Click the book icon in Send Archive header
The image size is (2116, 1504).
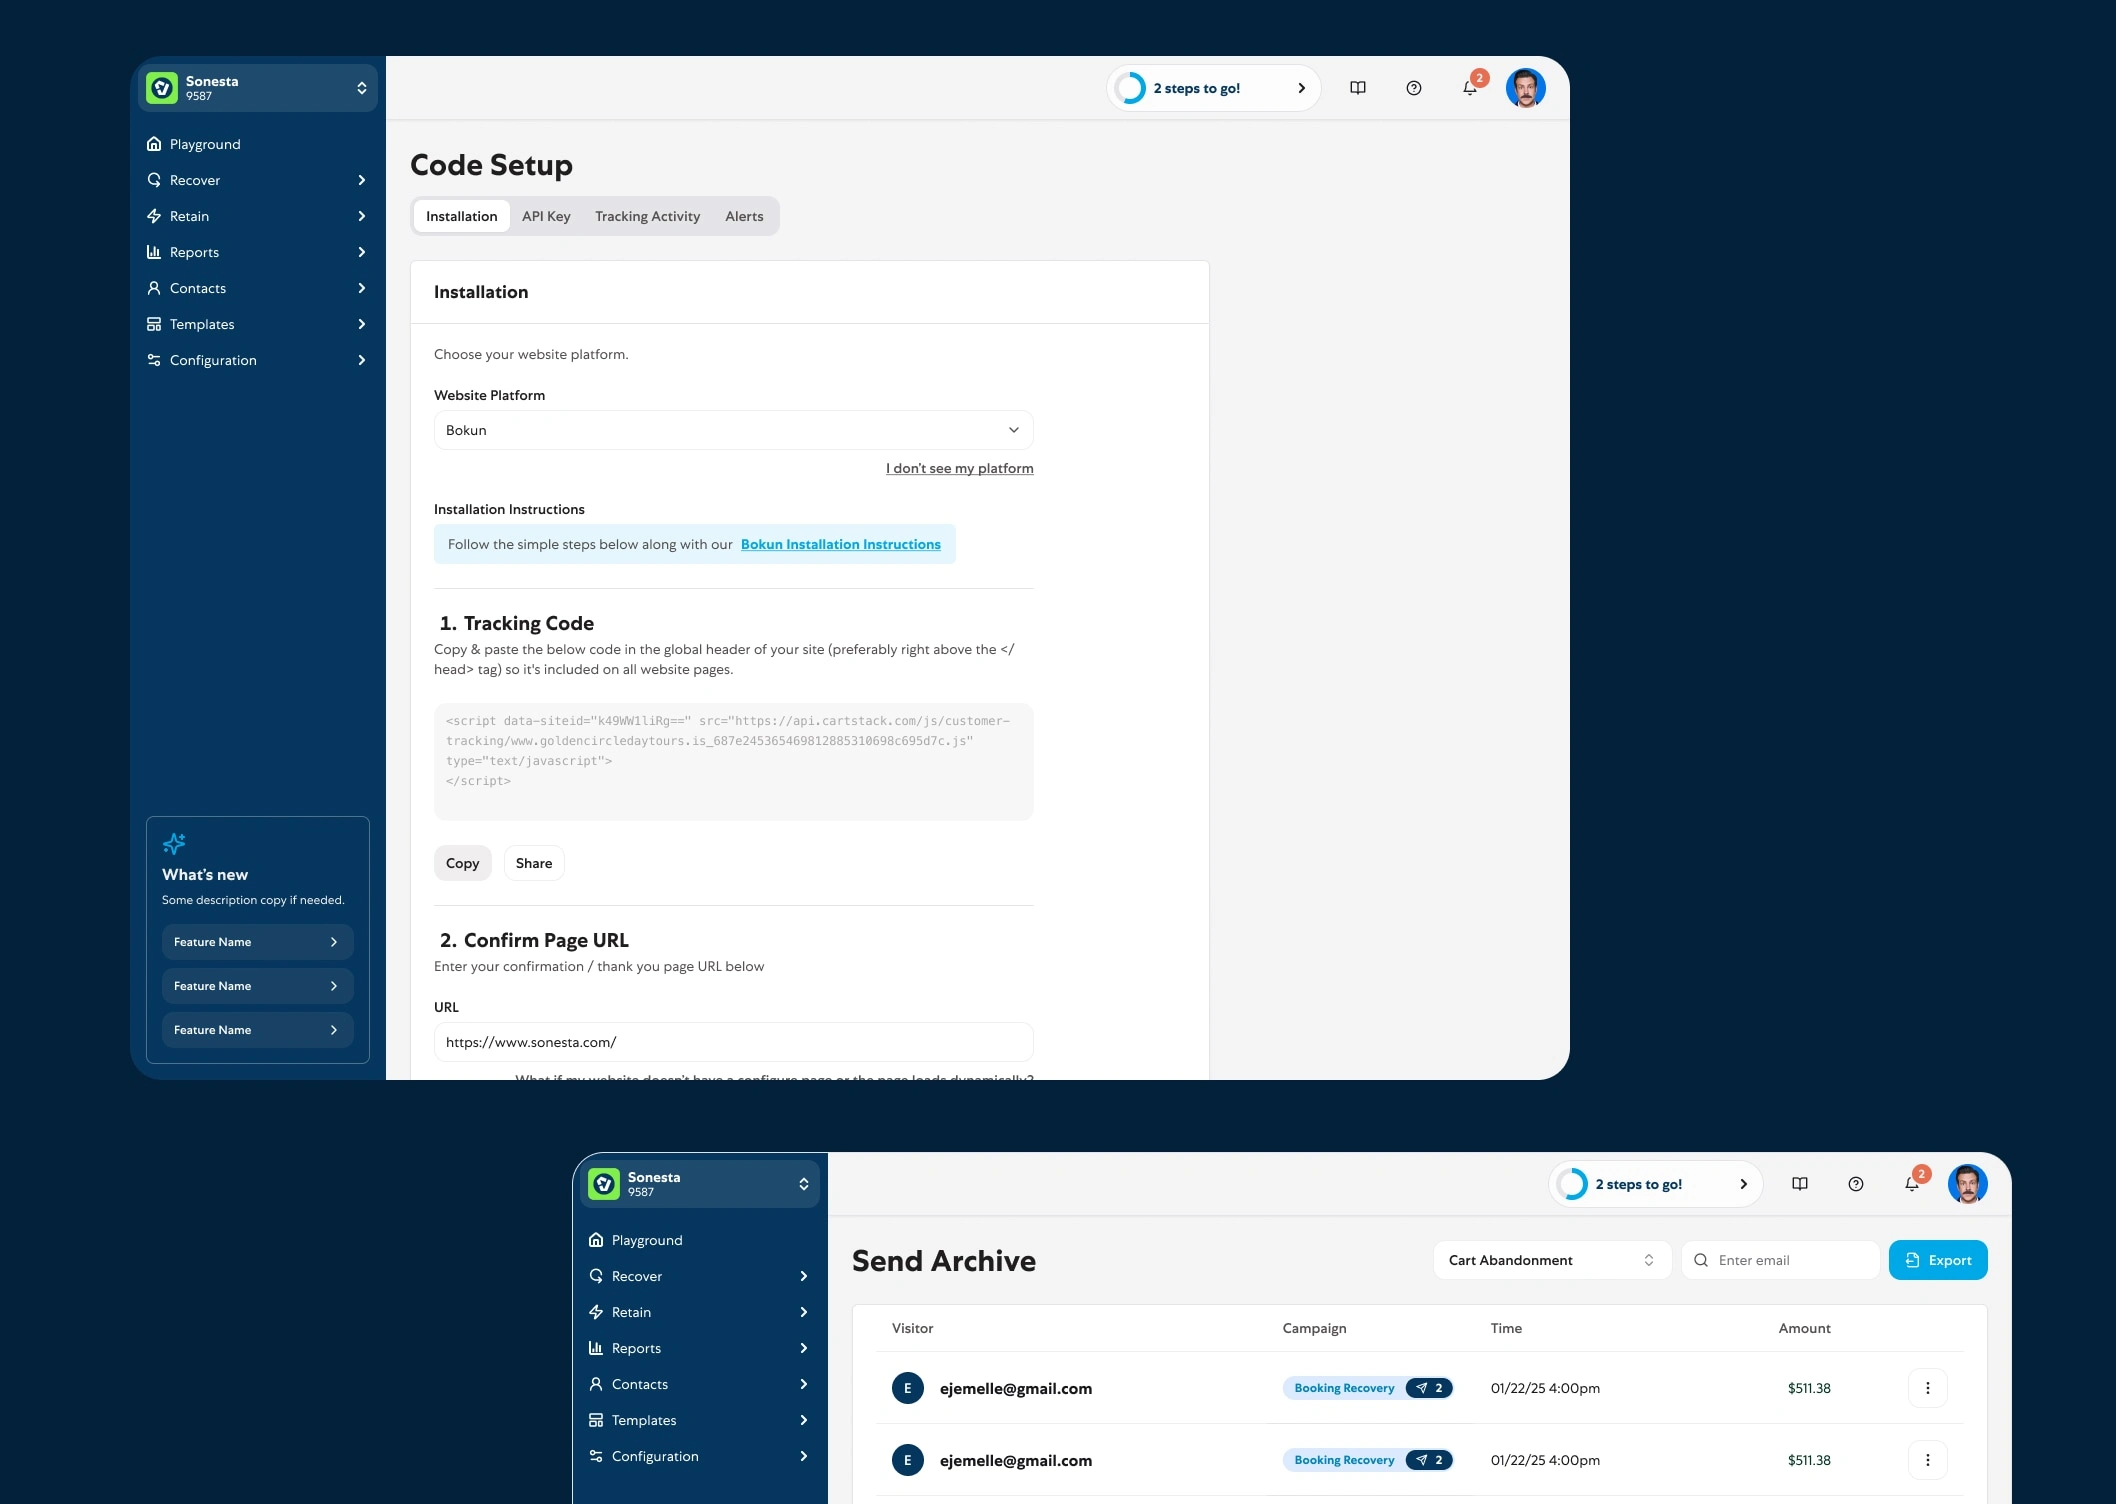coord(1799,1184)
